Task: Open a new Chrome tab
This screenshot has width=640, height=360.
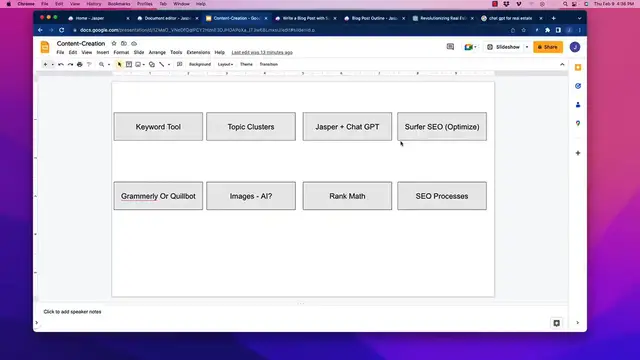Action: point(553,18)
